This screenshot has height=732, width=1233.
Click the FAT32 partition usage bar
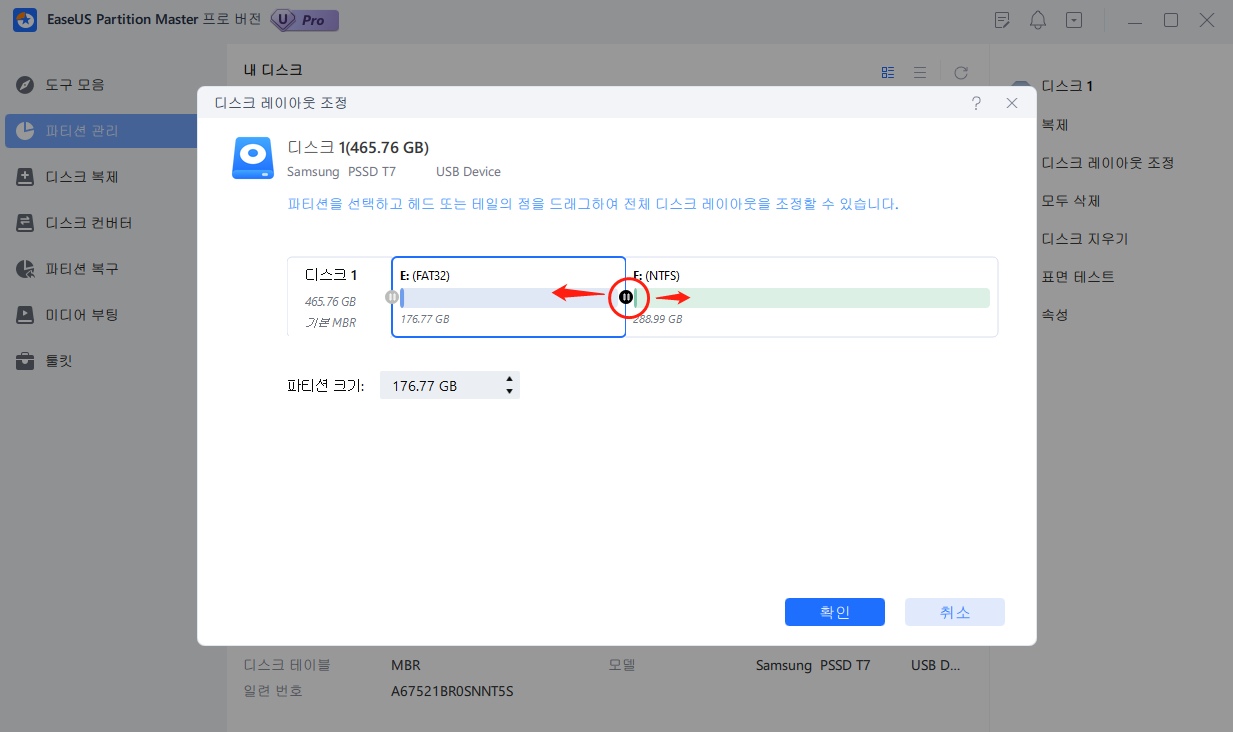[510, 297]
